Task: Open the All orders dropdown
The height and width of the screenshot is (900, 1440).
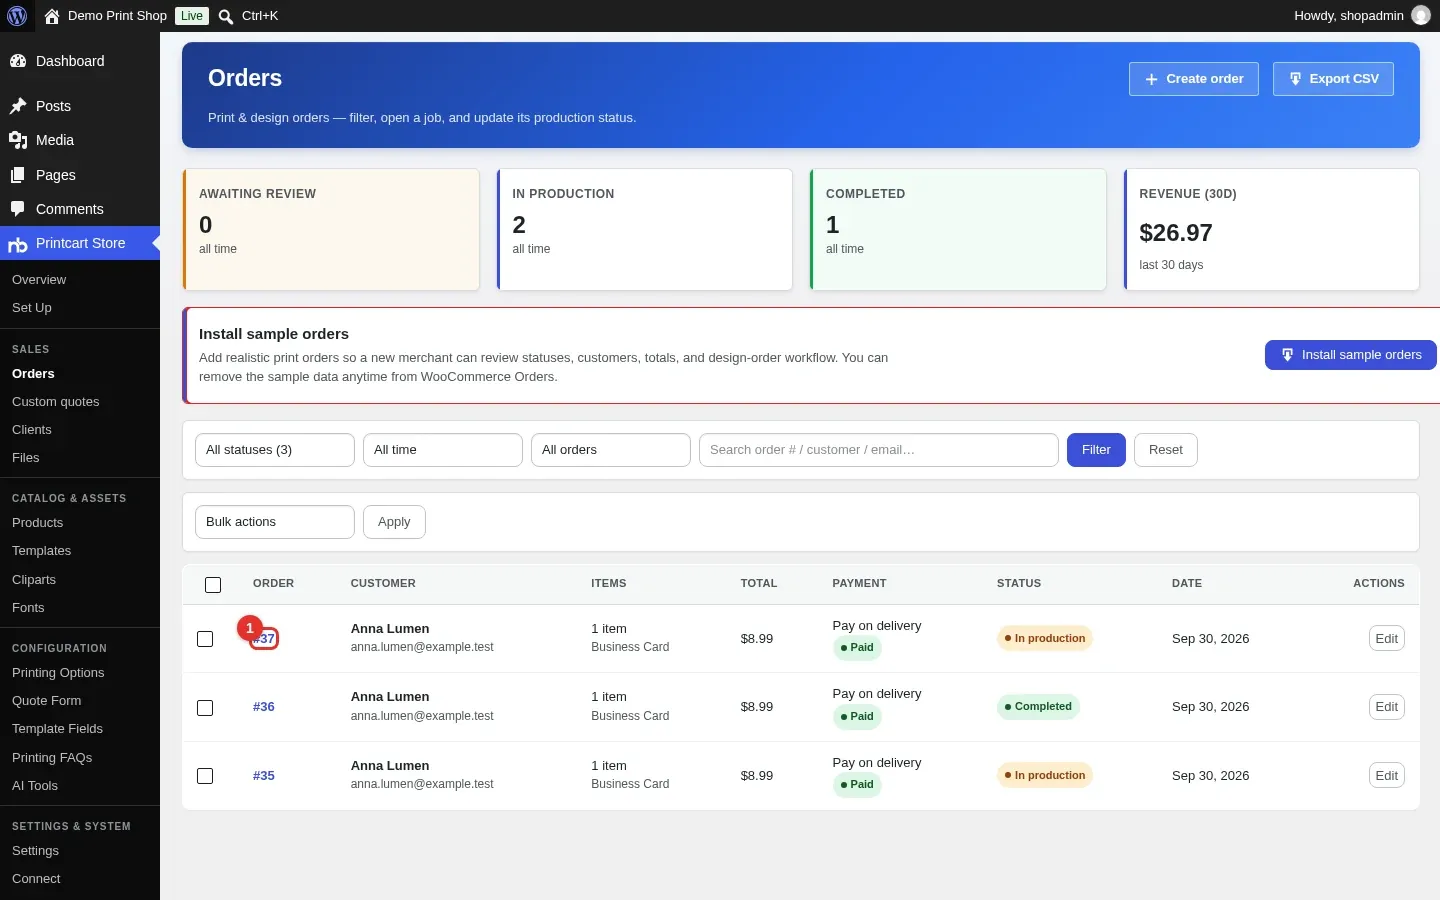Action: pyautogui.click(x=611, y=450)
